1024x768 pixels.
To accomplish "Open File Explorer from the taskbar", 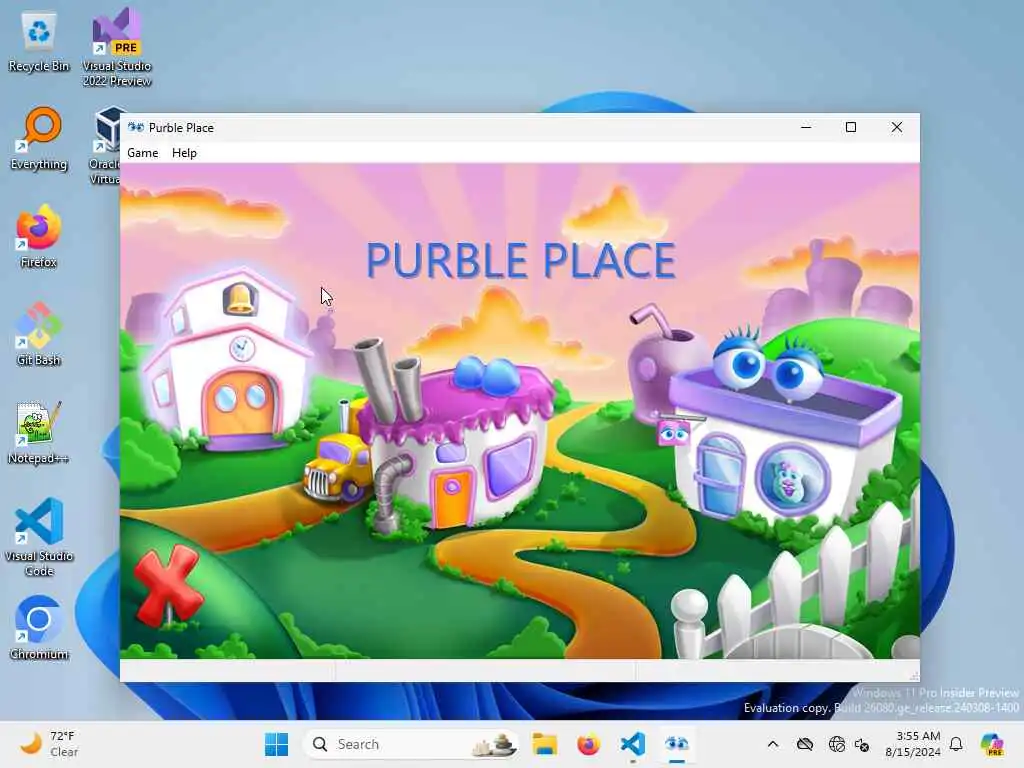I will click(545, 744).
